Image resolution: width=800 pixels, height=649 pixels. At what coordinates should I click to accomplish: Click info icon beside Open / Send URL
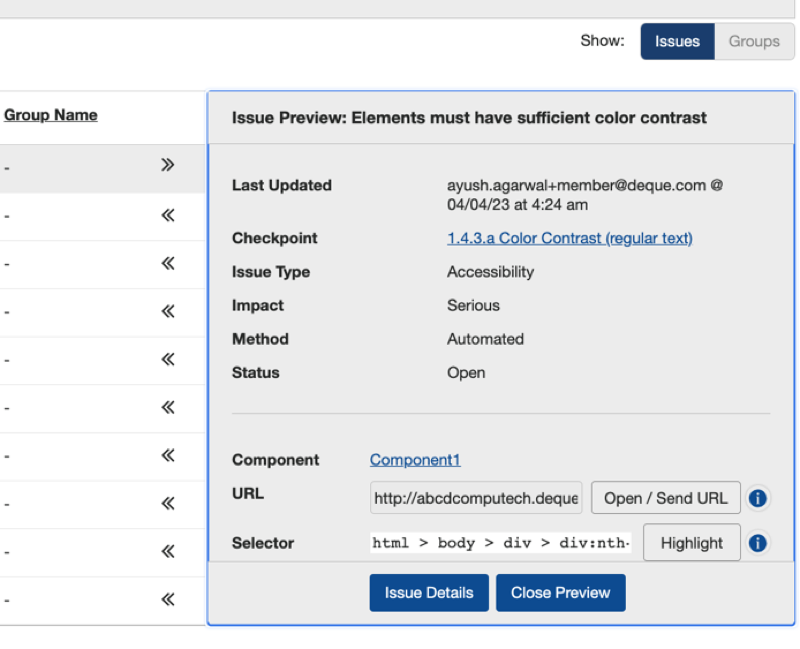point(758,498)
